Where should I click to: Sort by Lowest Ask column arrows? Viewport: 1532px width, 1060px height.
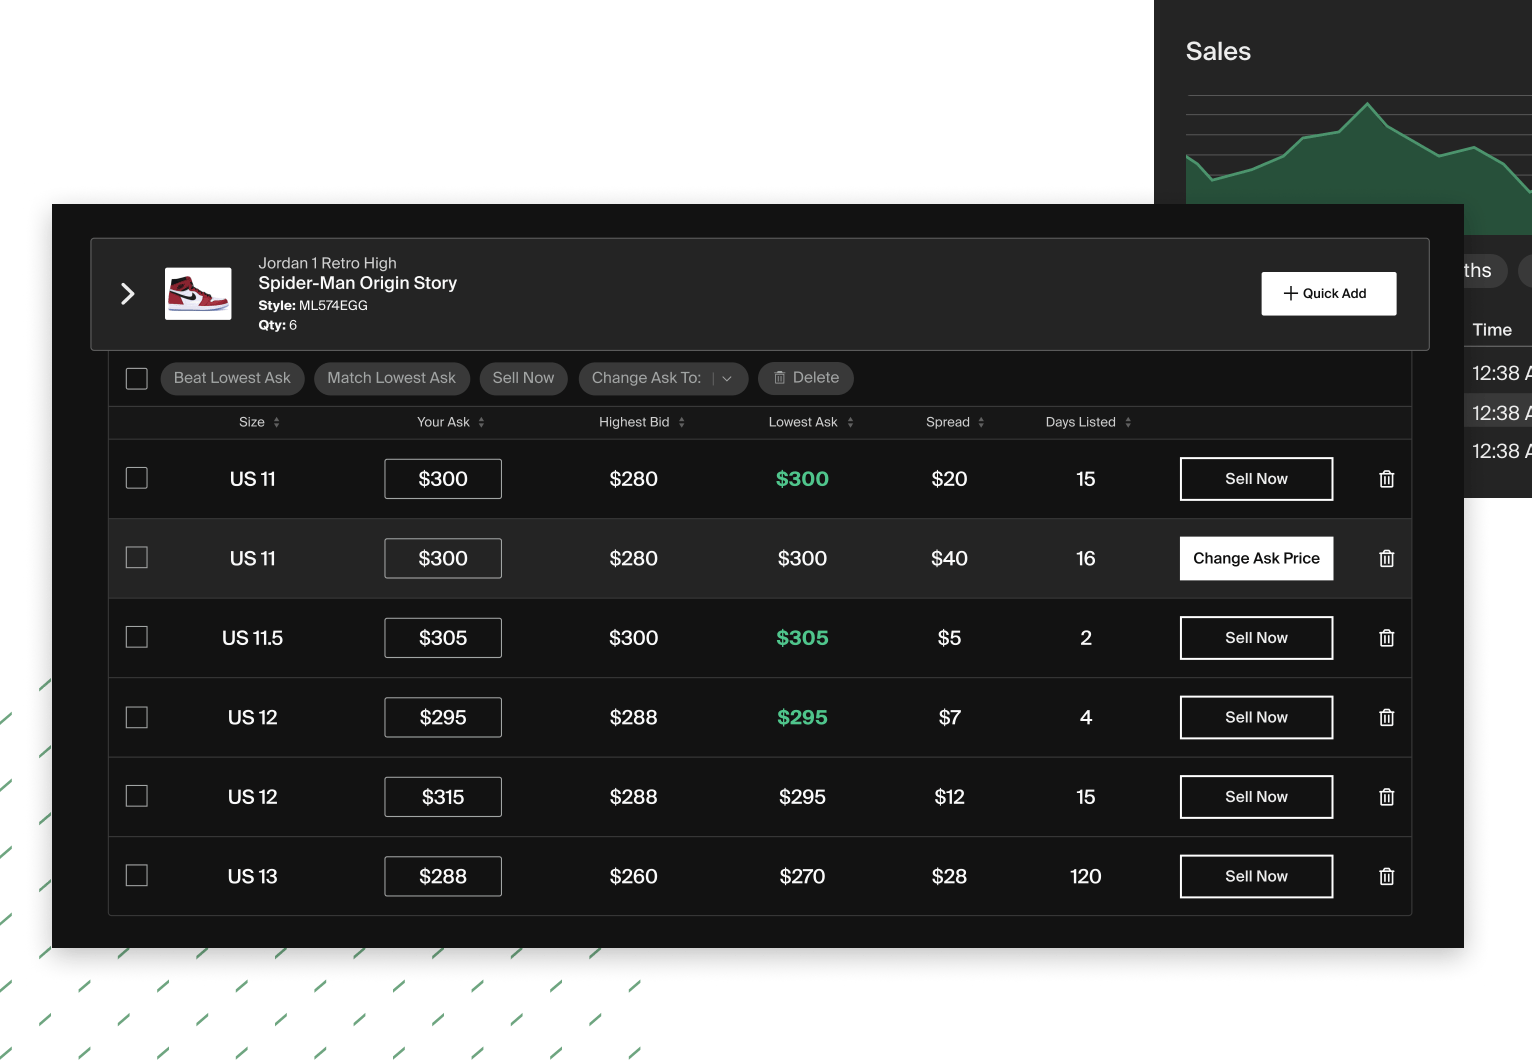tap(850, 422)
